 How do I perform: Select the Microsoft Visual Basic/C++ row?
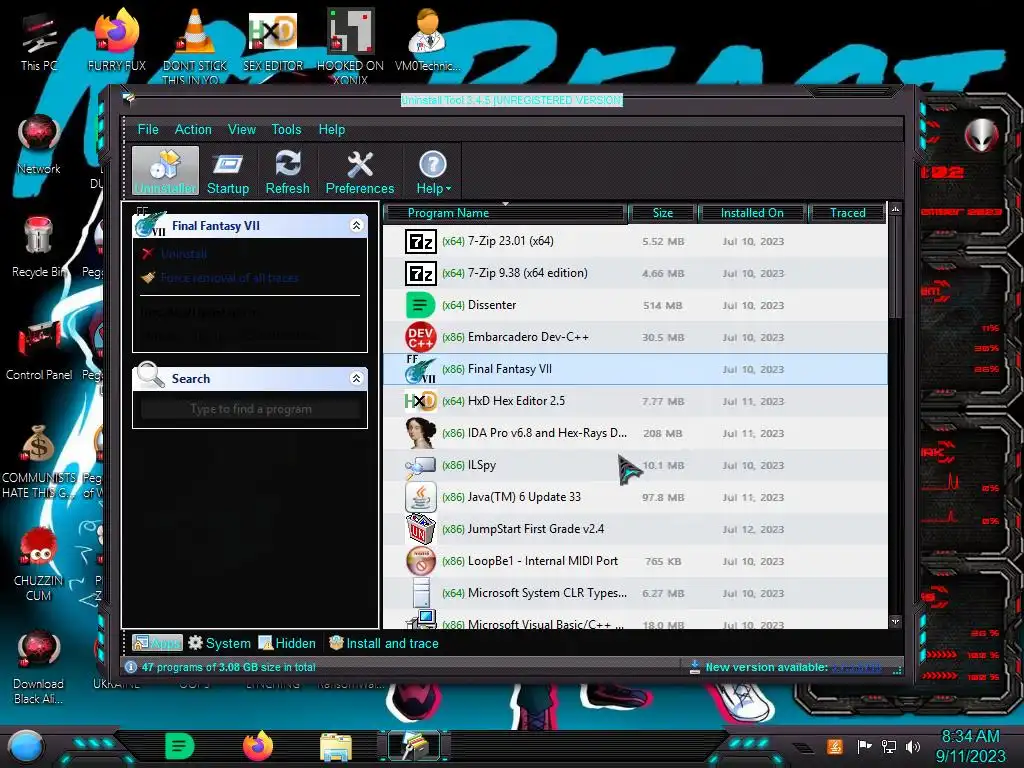[x=635, y=622]
